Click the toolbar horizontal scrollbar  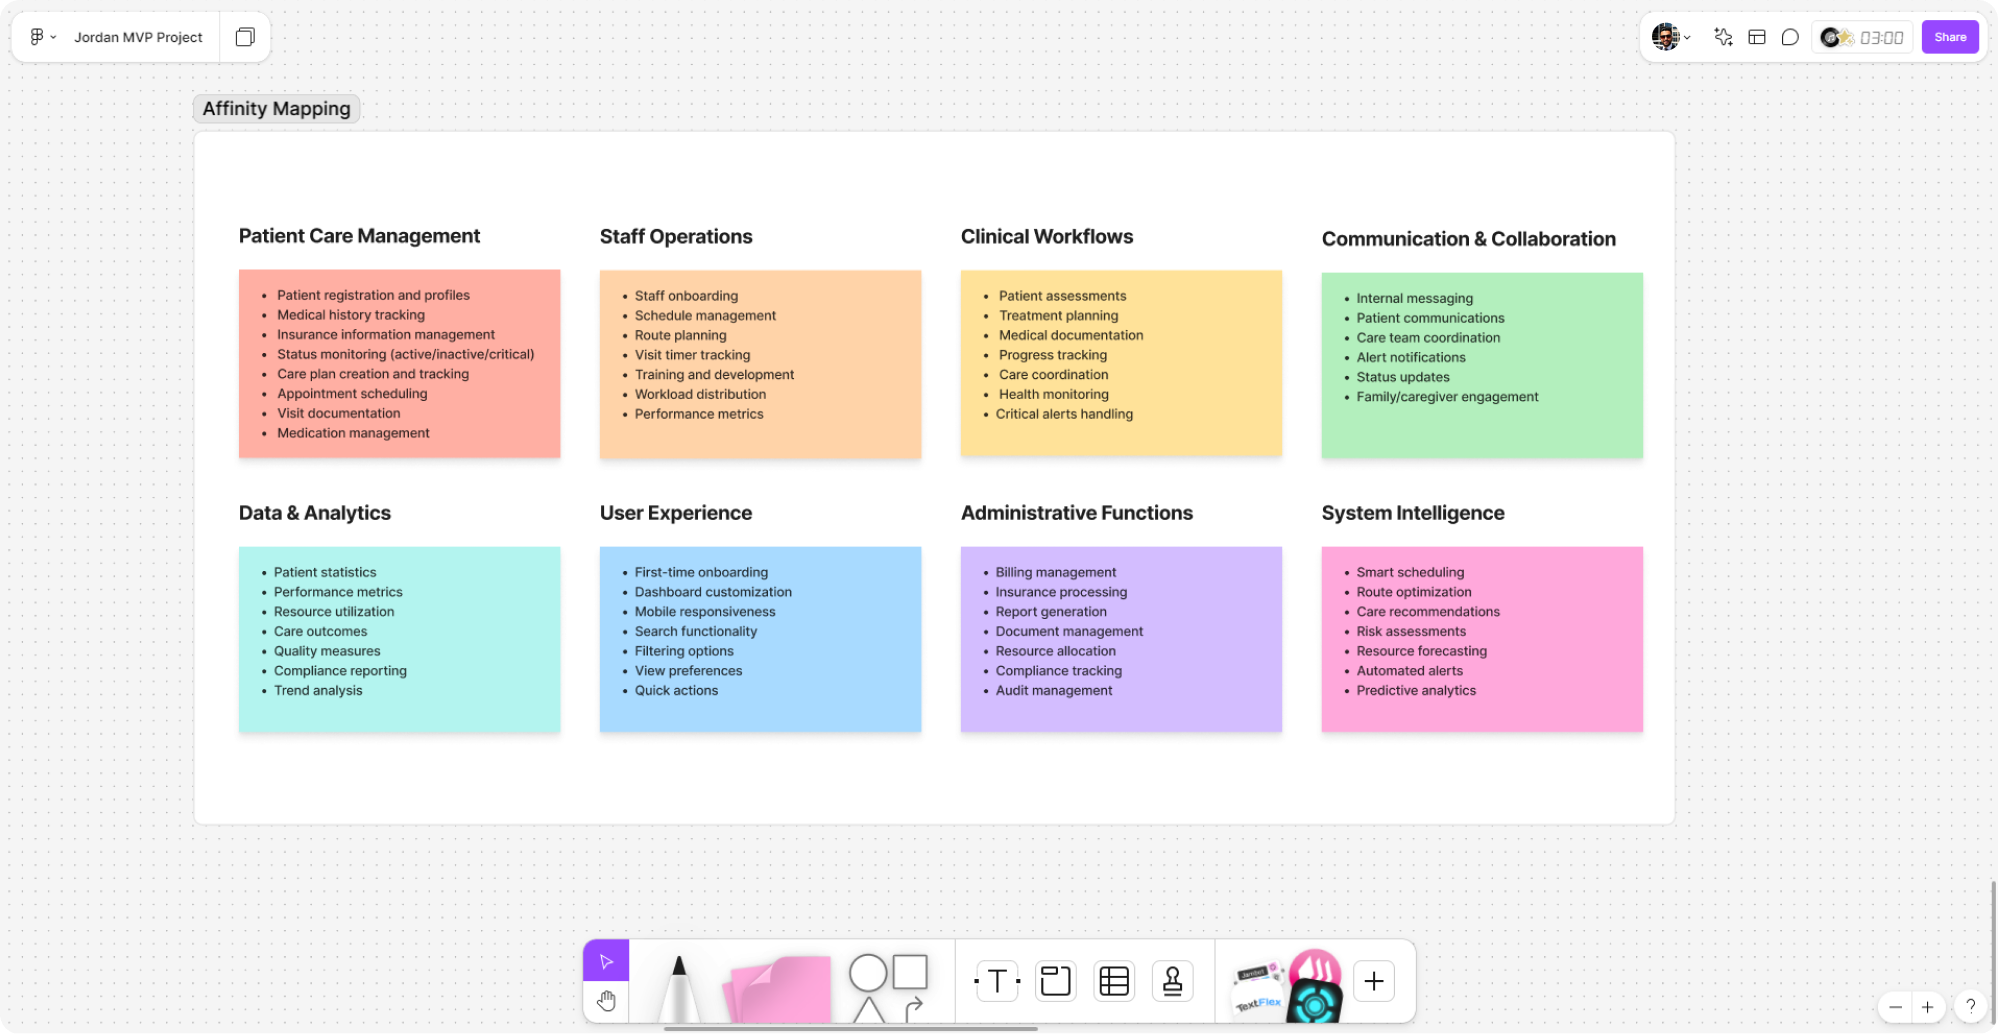tap(851, 1028)
